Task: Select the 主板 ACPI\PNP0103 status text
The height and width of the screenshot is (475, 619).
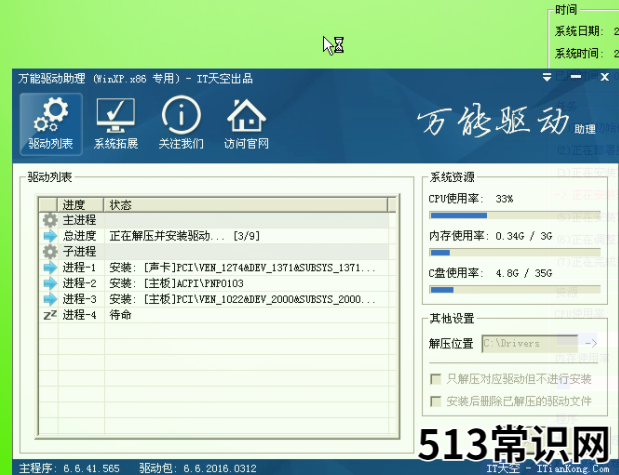Action: point(176,283)
